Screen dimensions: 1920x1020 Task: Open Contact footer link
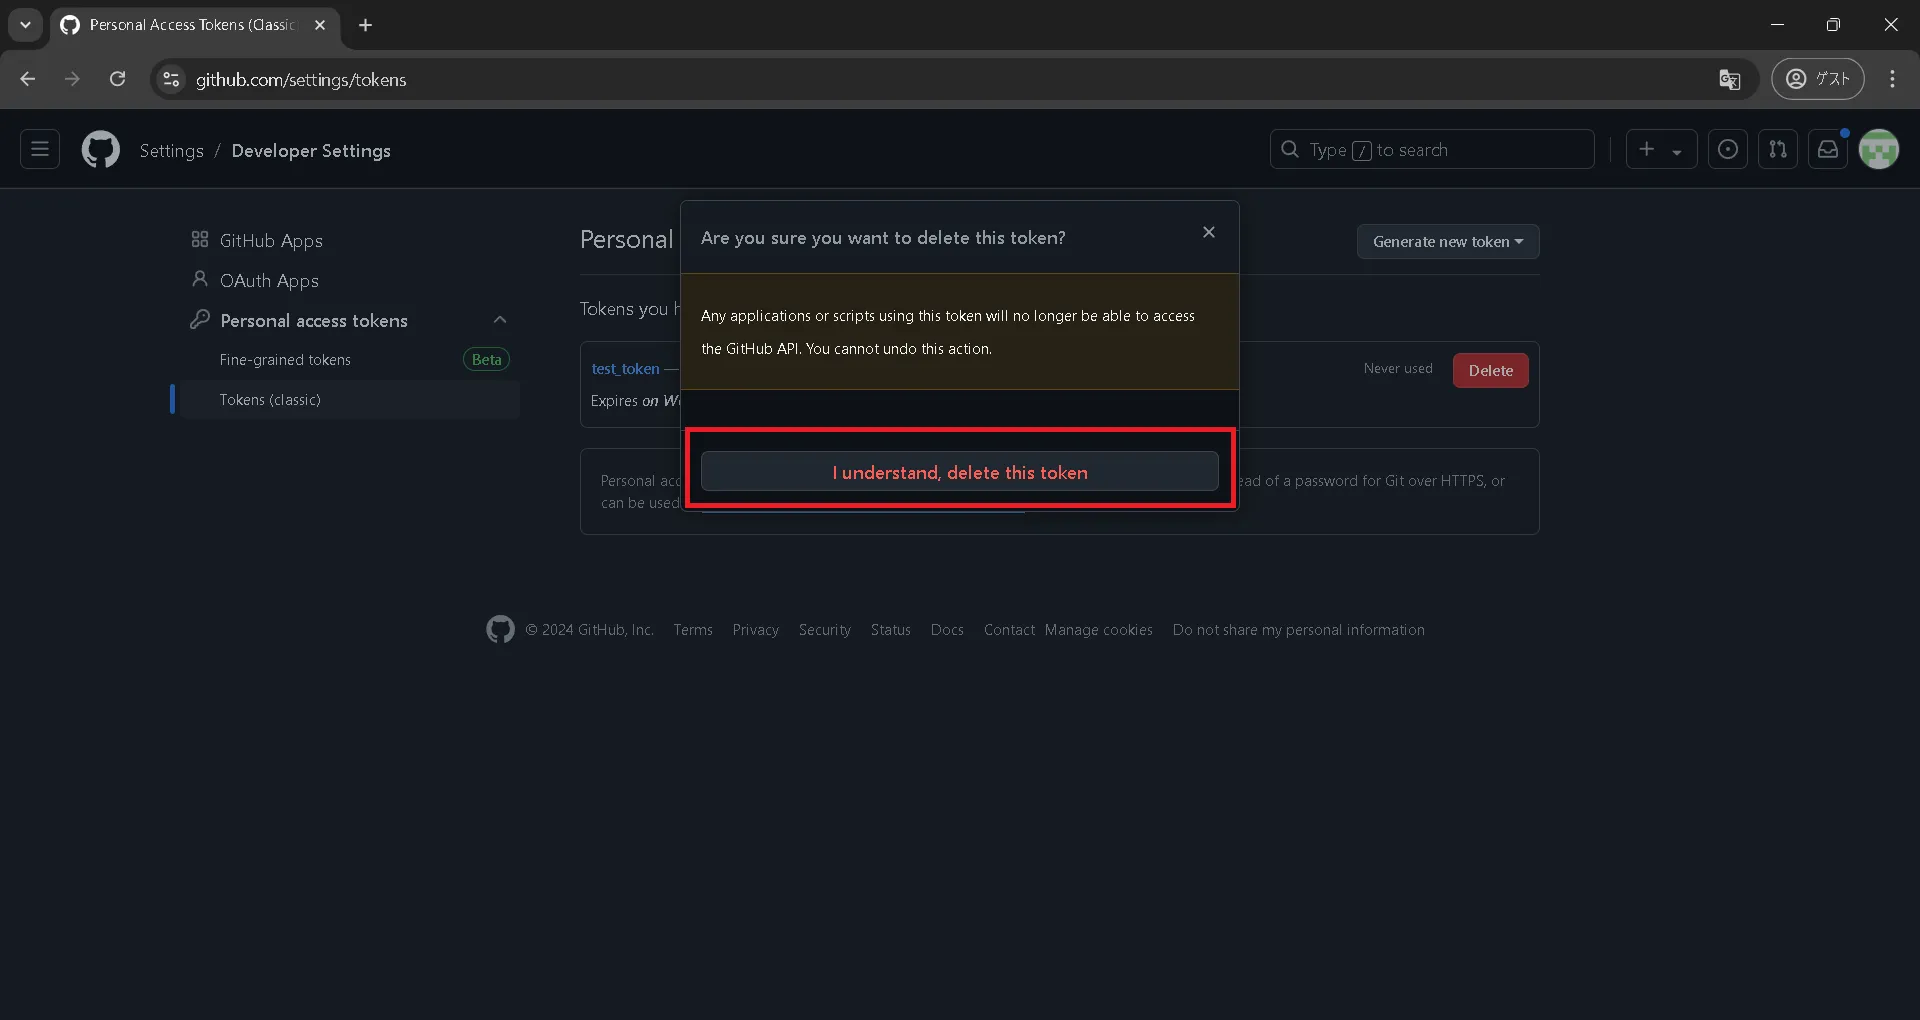[1009, 629]
